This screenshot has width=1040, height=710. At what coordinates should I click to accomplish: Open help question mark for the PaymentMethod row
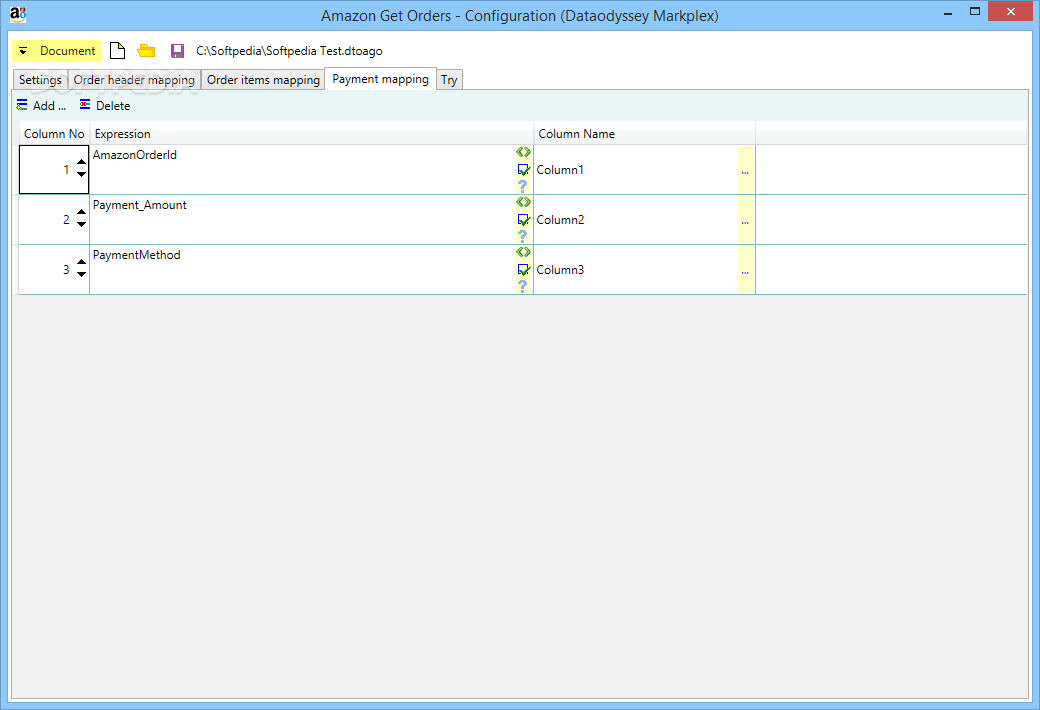pyautogui.click(x=523, y=287)
